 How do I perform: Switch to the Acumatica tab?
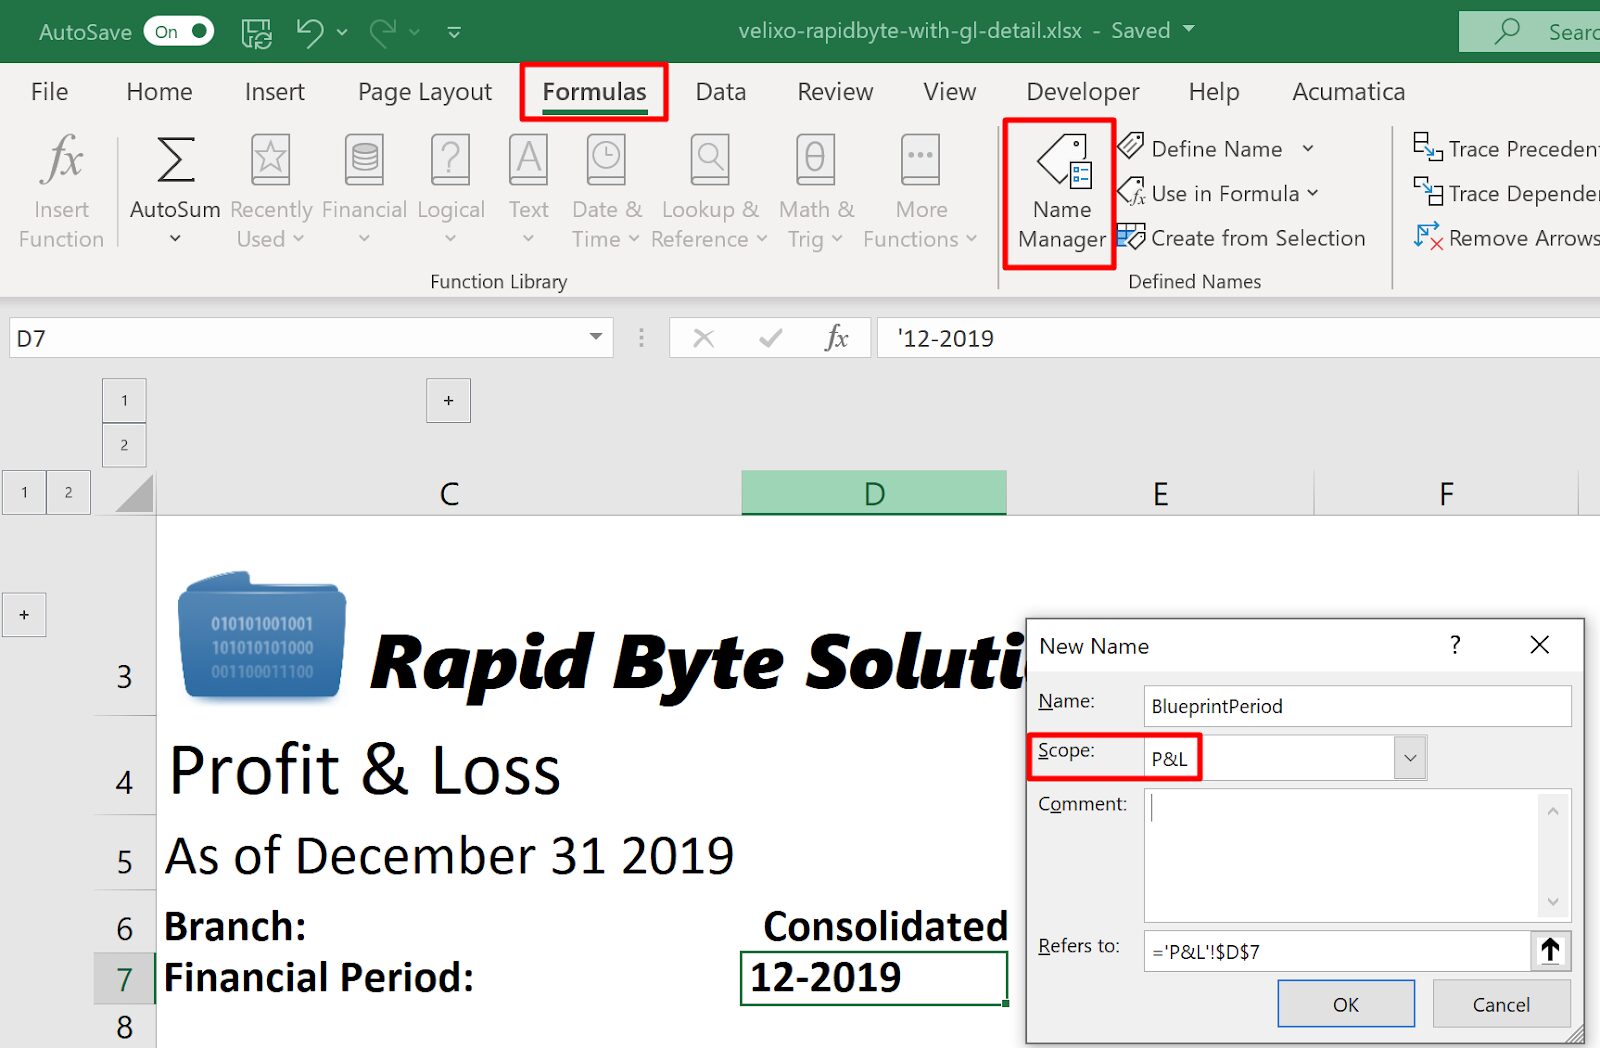click(x=1348, y=92)
